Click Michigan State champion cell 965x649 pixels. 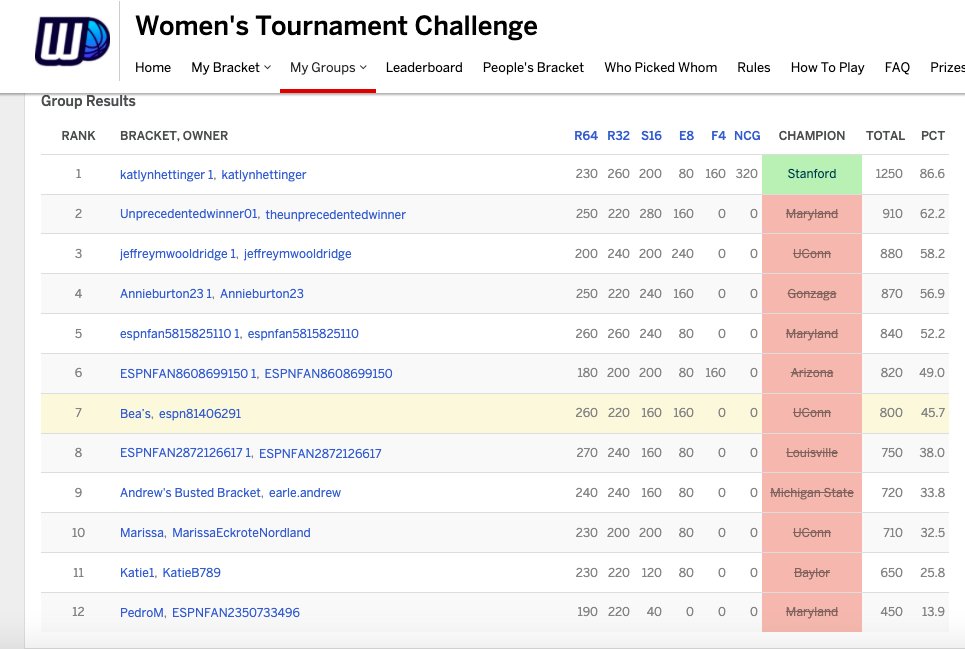point(812,493)
